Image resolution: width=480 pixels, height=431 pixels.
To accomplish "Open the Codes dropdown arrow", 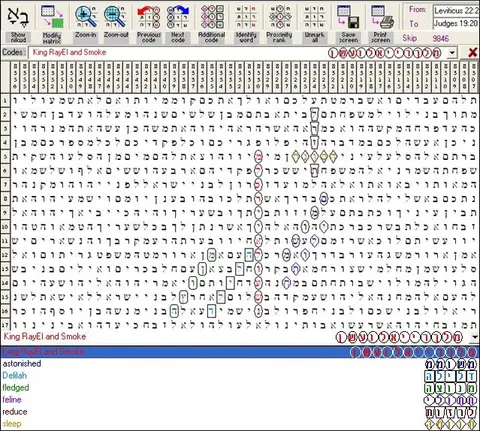I will click(452, 53).
